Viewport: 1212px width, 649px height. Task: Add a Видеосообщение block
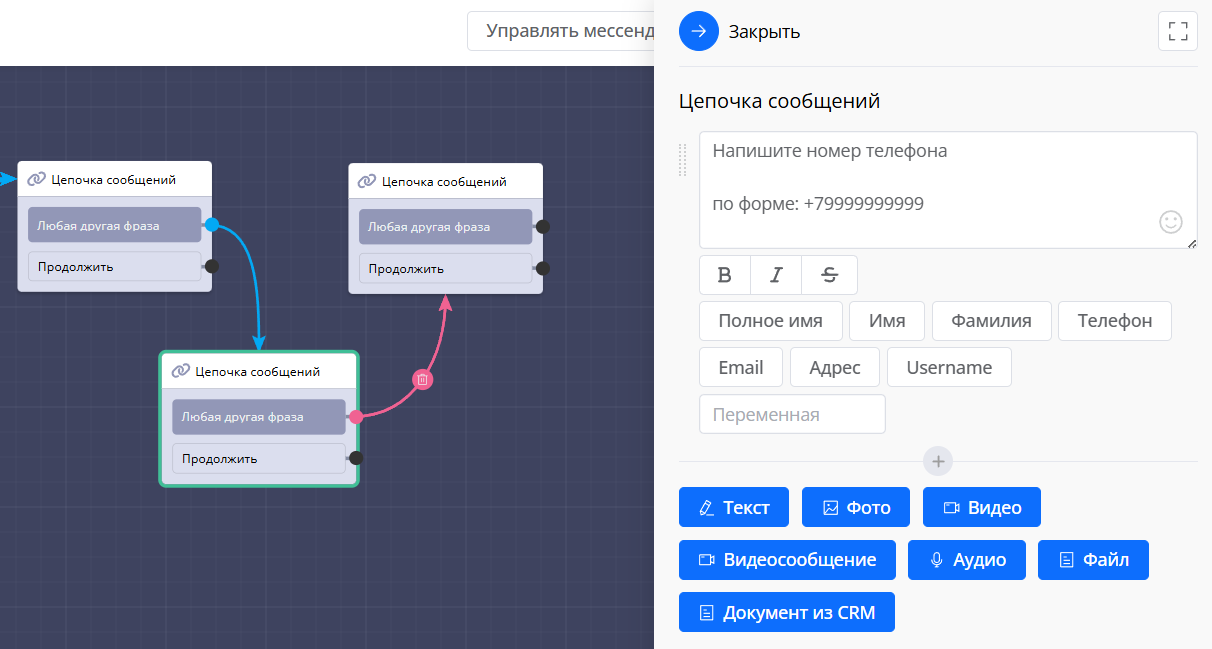coord(787,560)
